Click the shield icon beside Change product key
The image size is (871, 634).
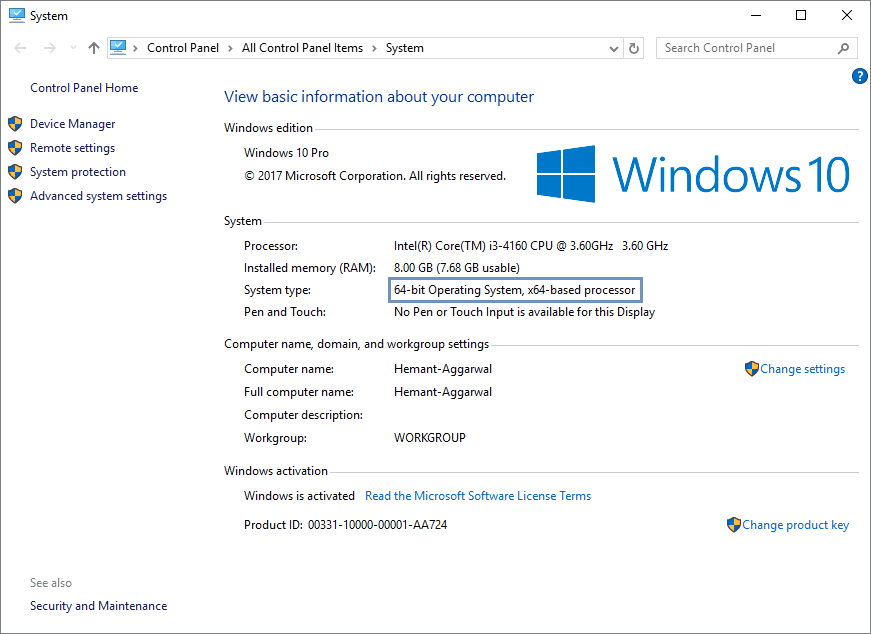pyautogui.click(x=734, y=525)
